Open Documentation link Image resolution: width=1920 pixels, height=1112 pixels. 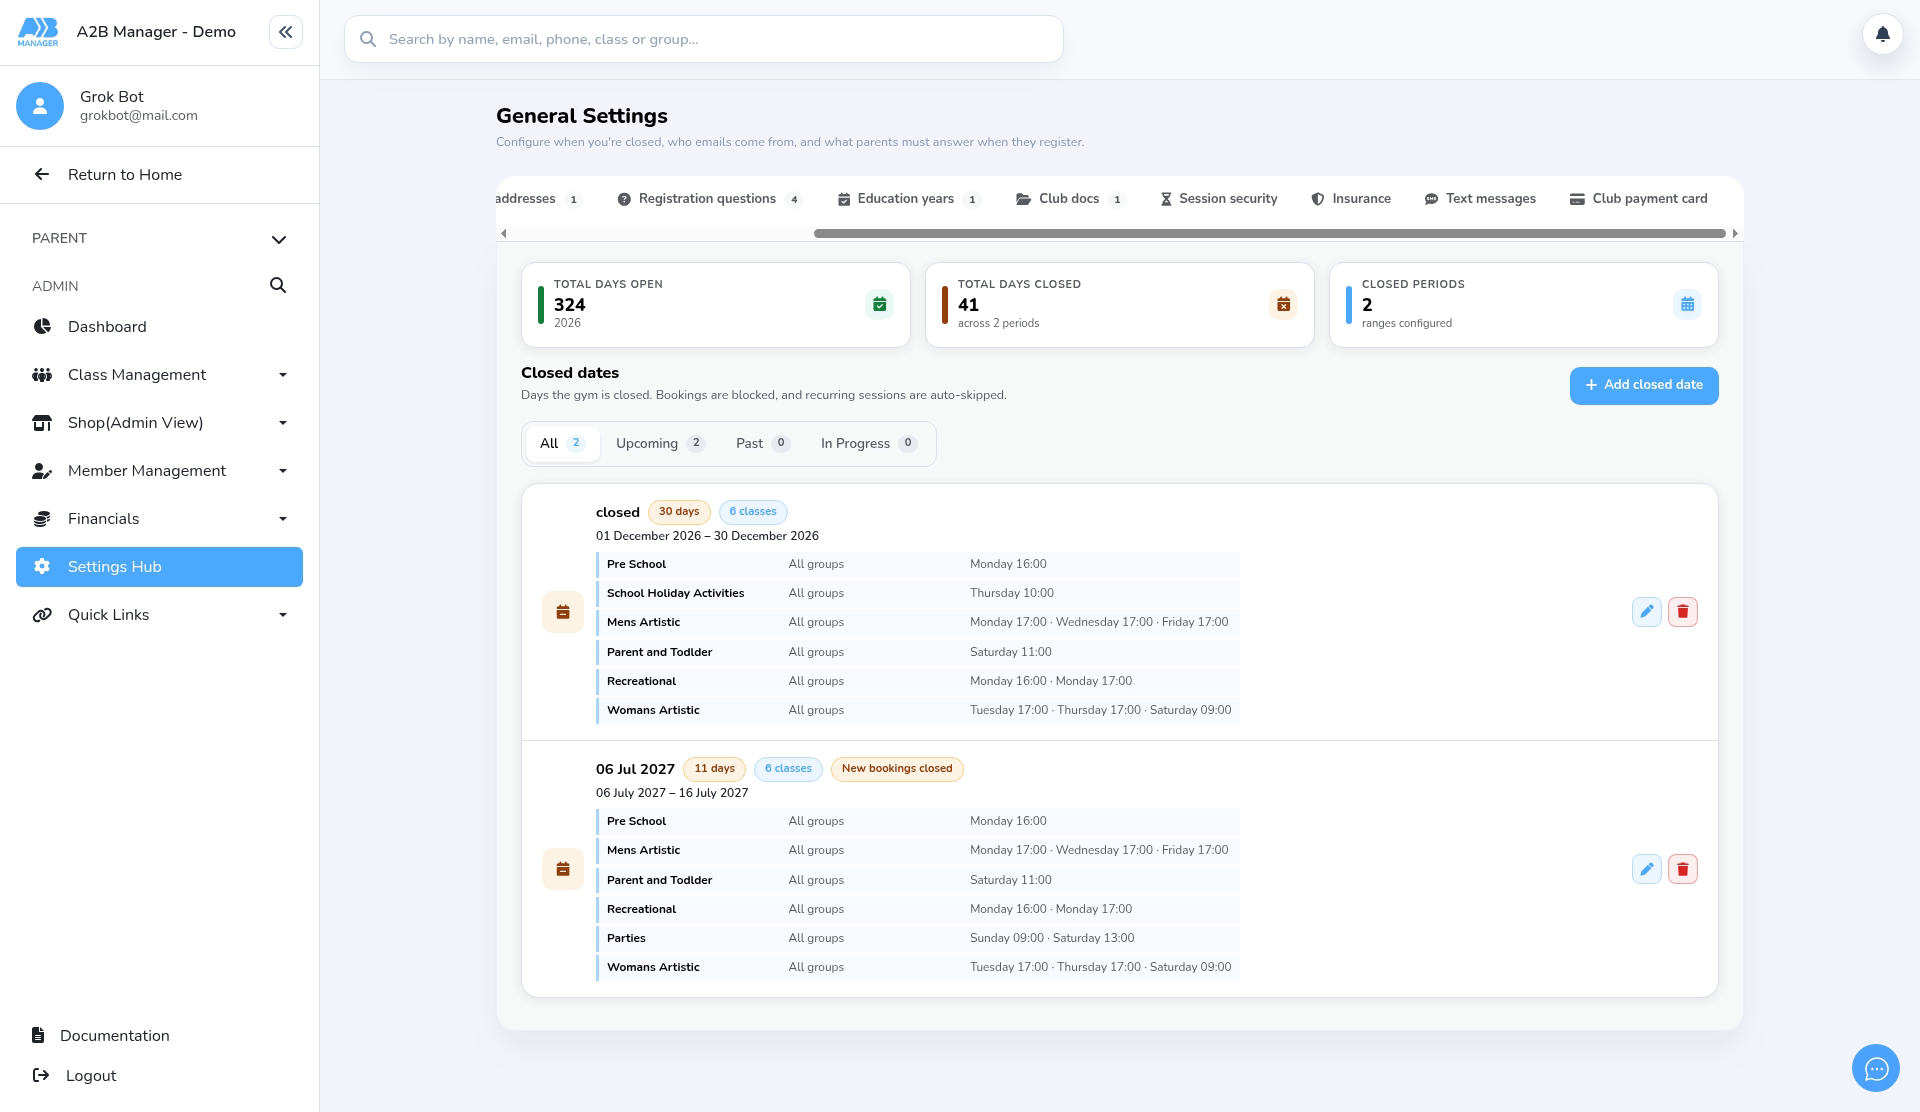pyautogui.click(x=101, y=1036)
